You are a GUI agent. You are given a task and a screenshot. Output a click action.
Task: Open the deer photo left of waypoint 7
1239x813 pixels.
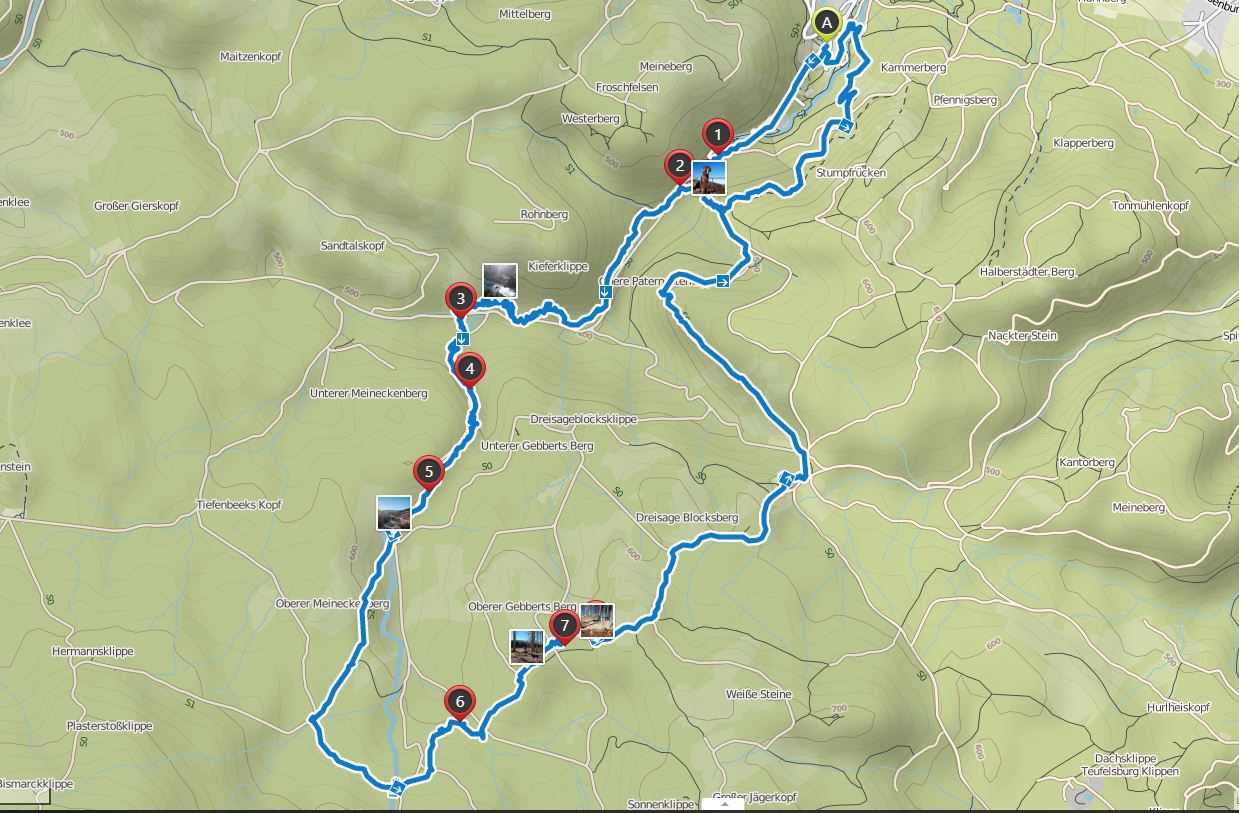click(x=527, y=646)
